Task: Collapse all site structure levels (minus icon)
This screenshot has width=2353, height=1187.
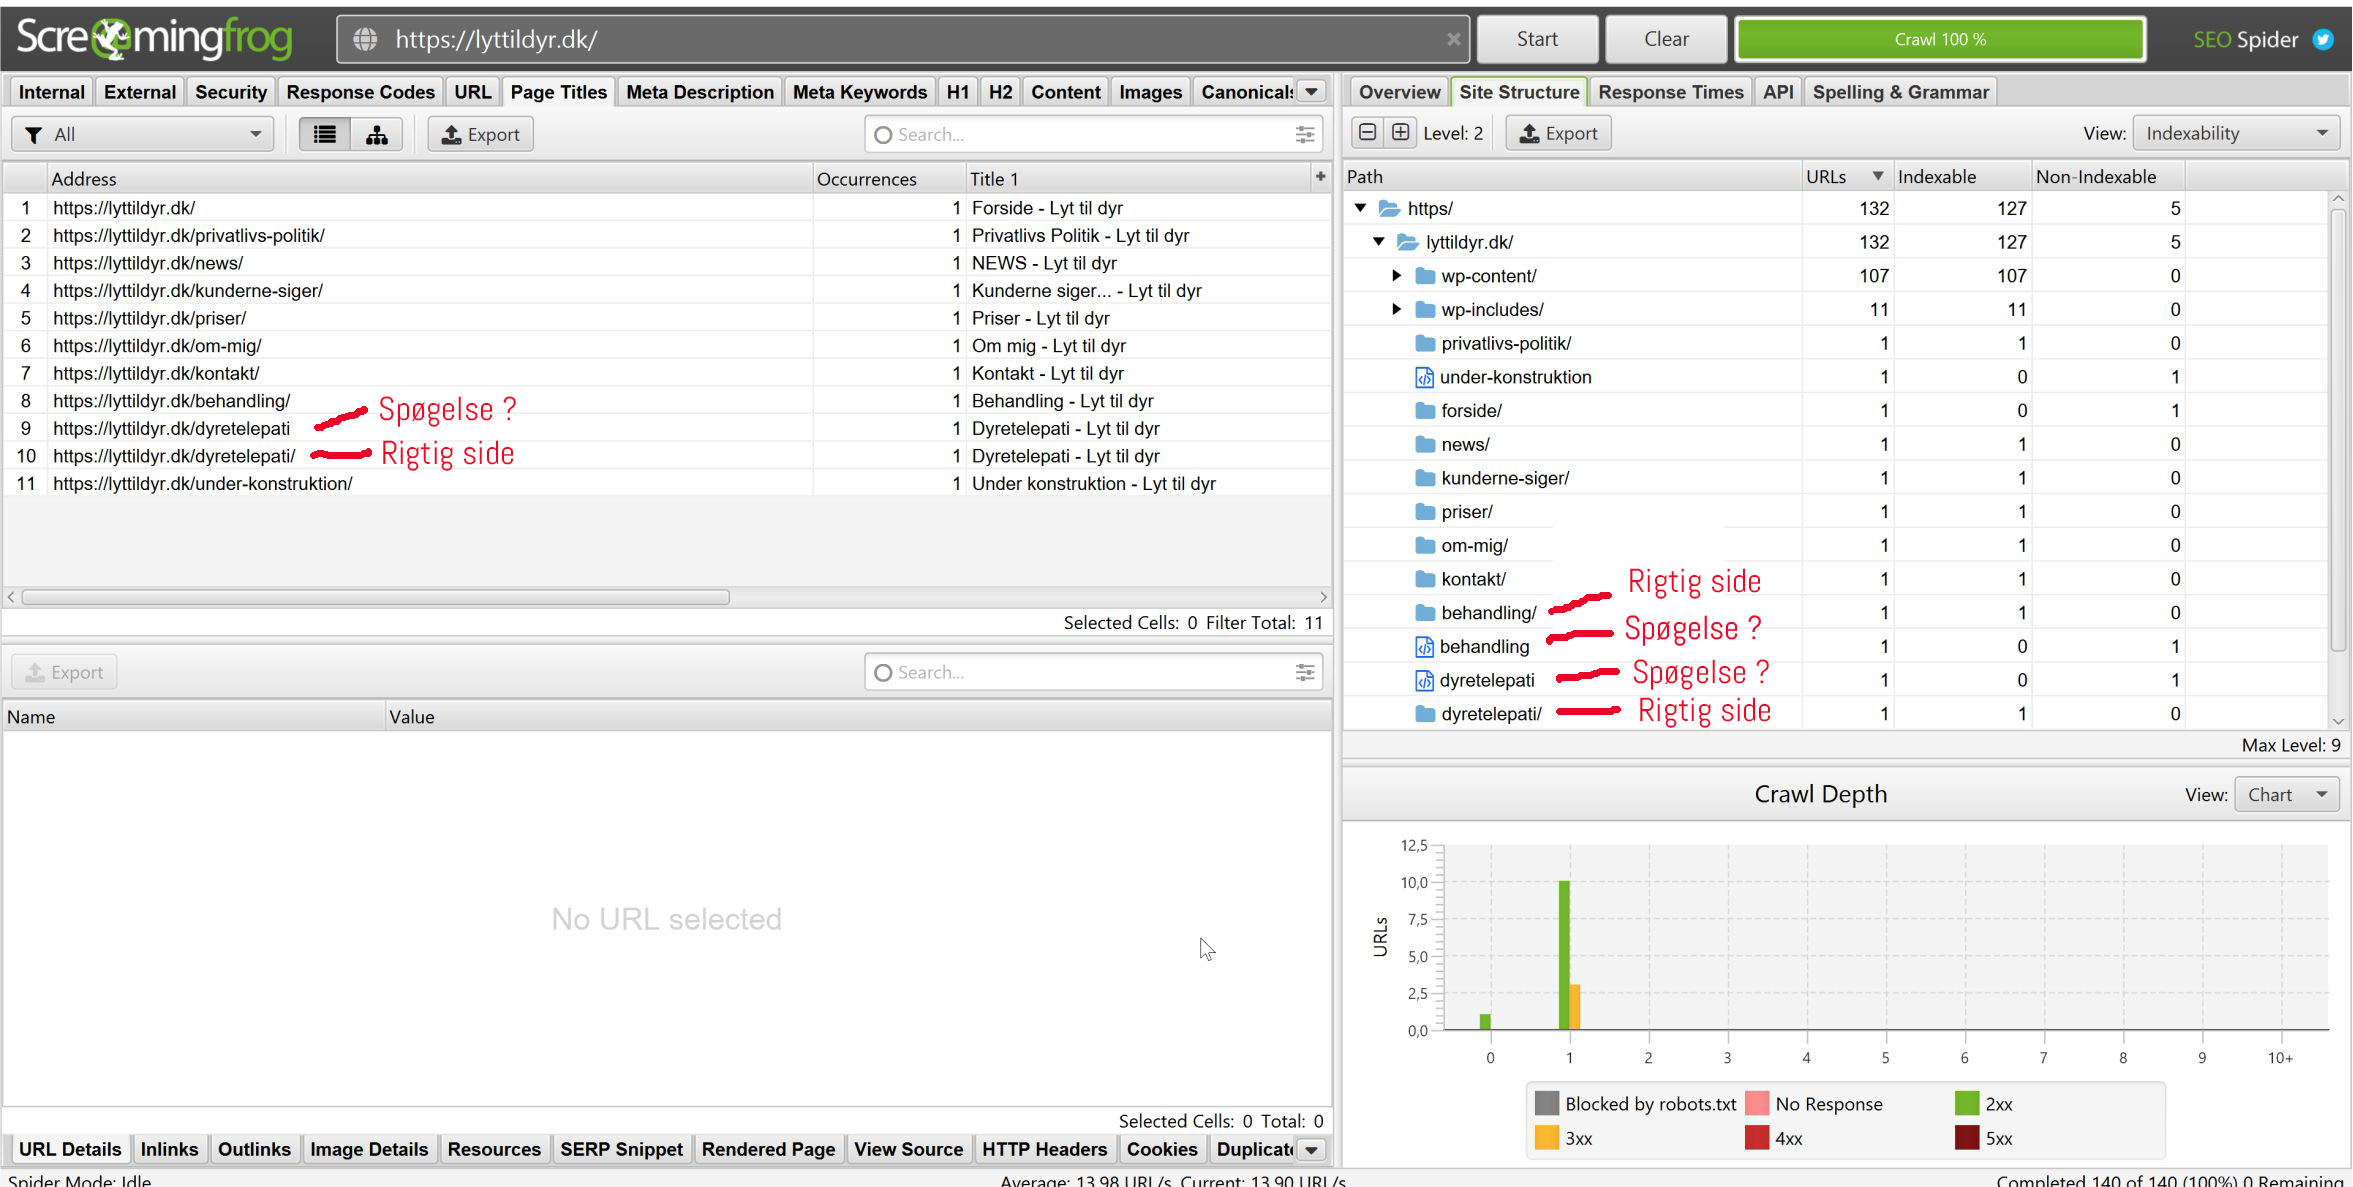Action: (x=1368, y=133)
